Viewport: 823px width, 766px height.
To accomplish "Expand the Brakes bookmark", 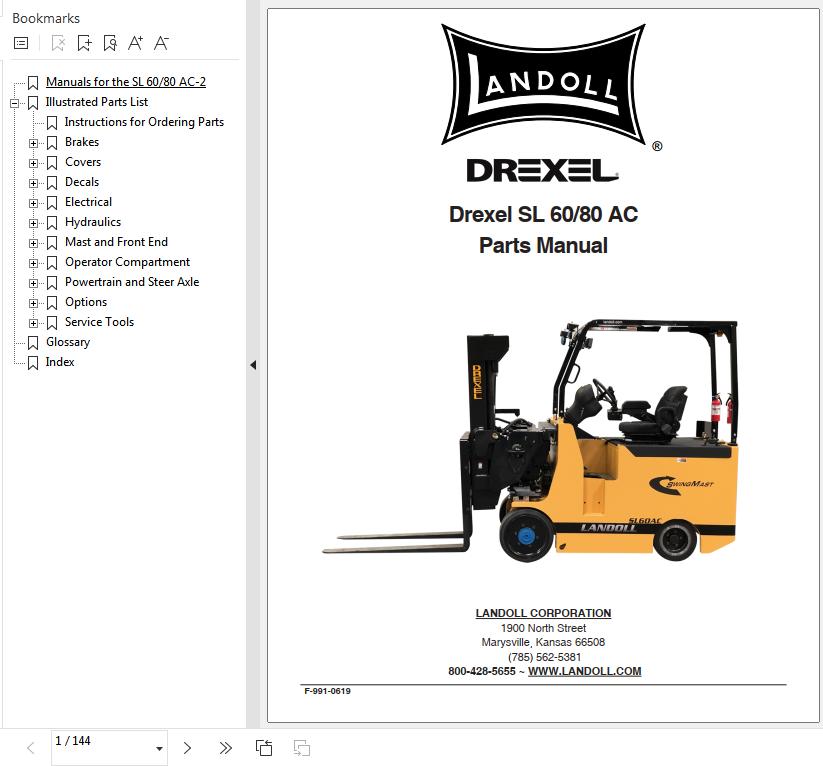I will click(x=33, y=143).
